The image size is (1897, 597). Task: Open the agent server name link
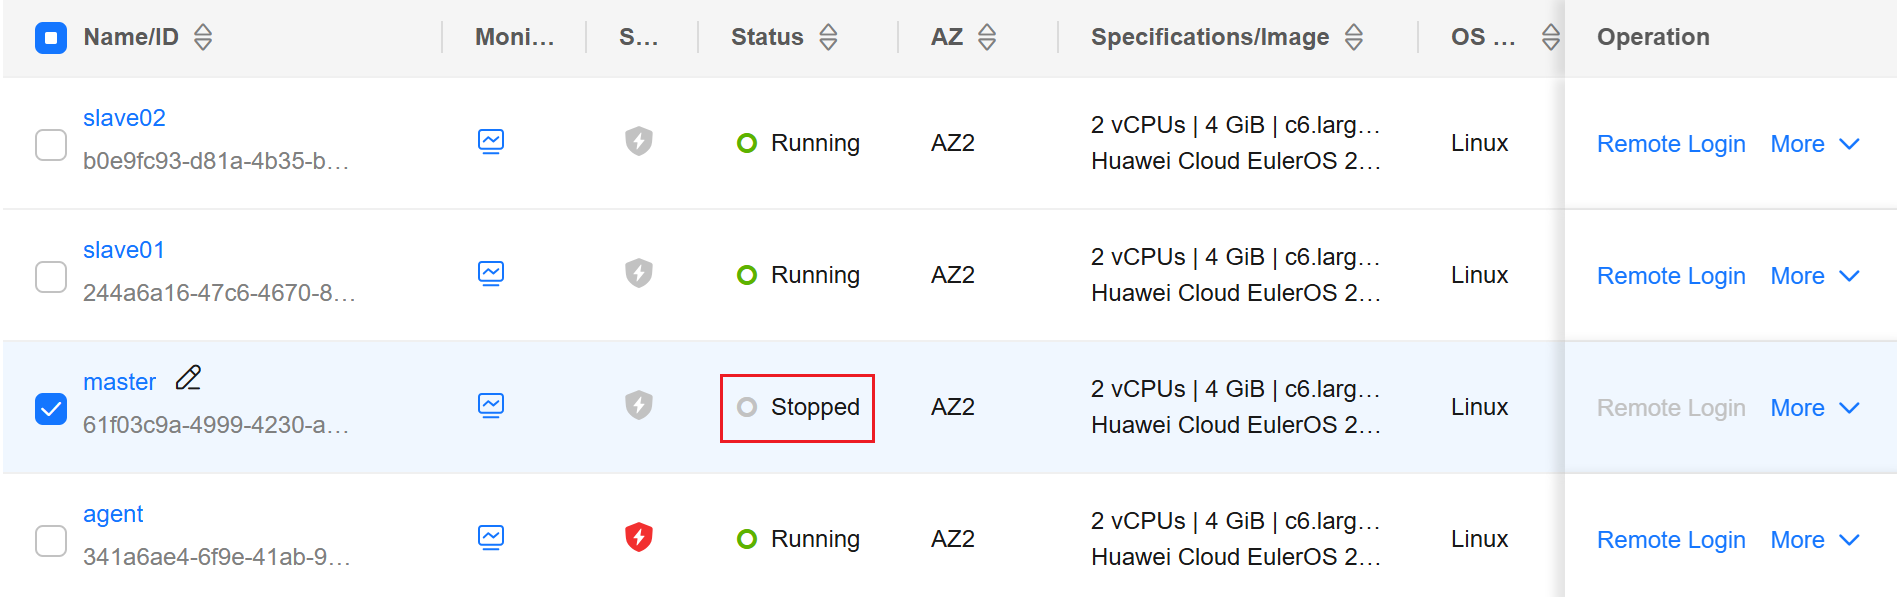tap(113, 514)
